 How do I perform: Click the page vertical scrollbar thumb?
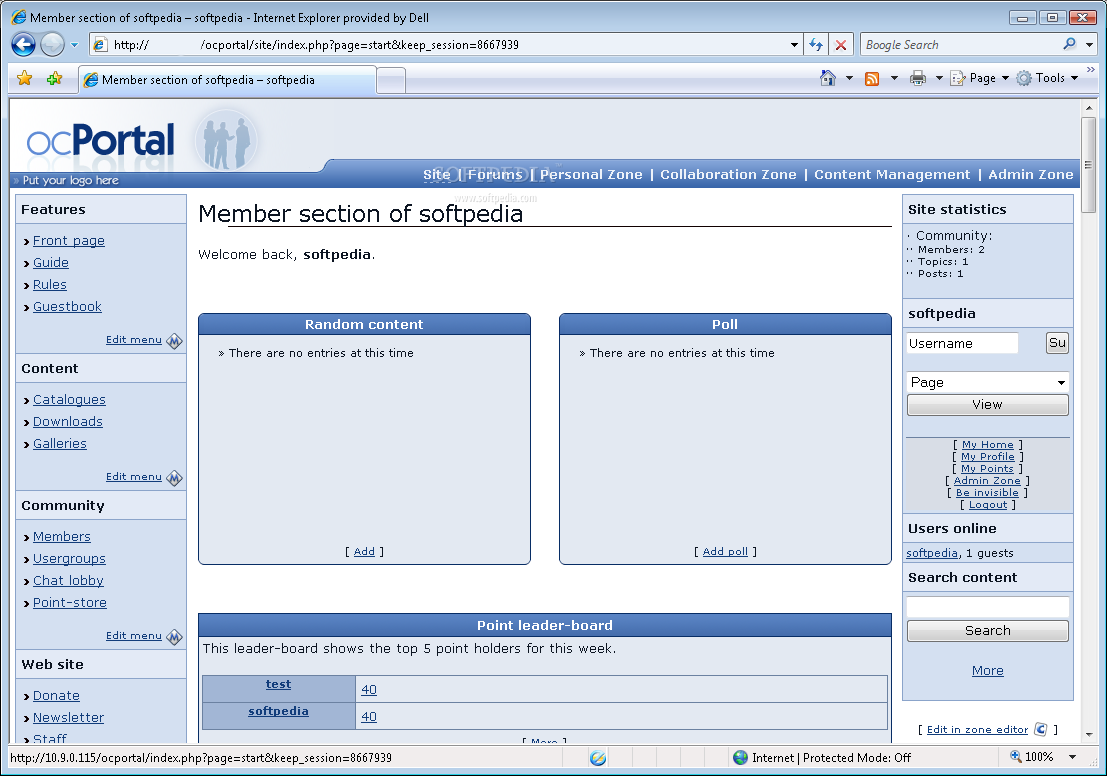[1088, 164]
